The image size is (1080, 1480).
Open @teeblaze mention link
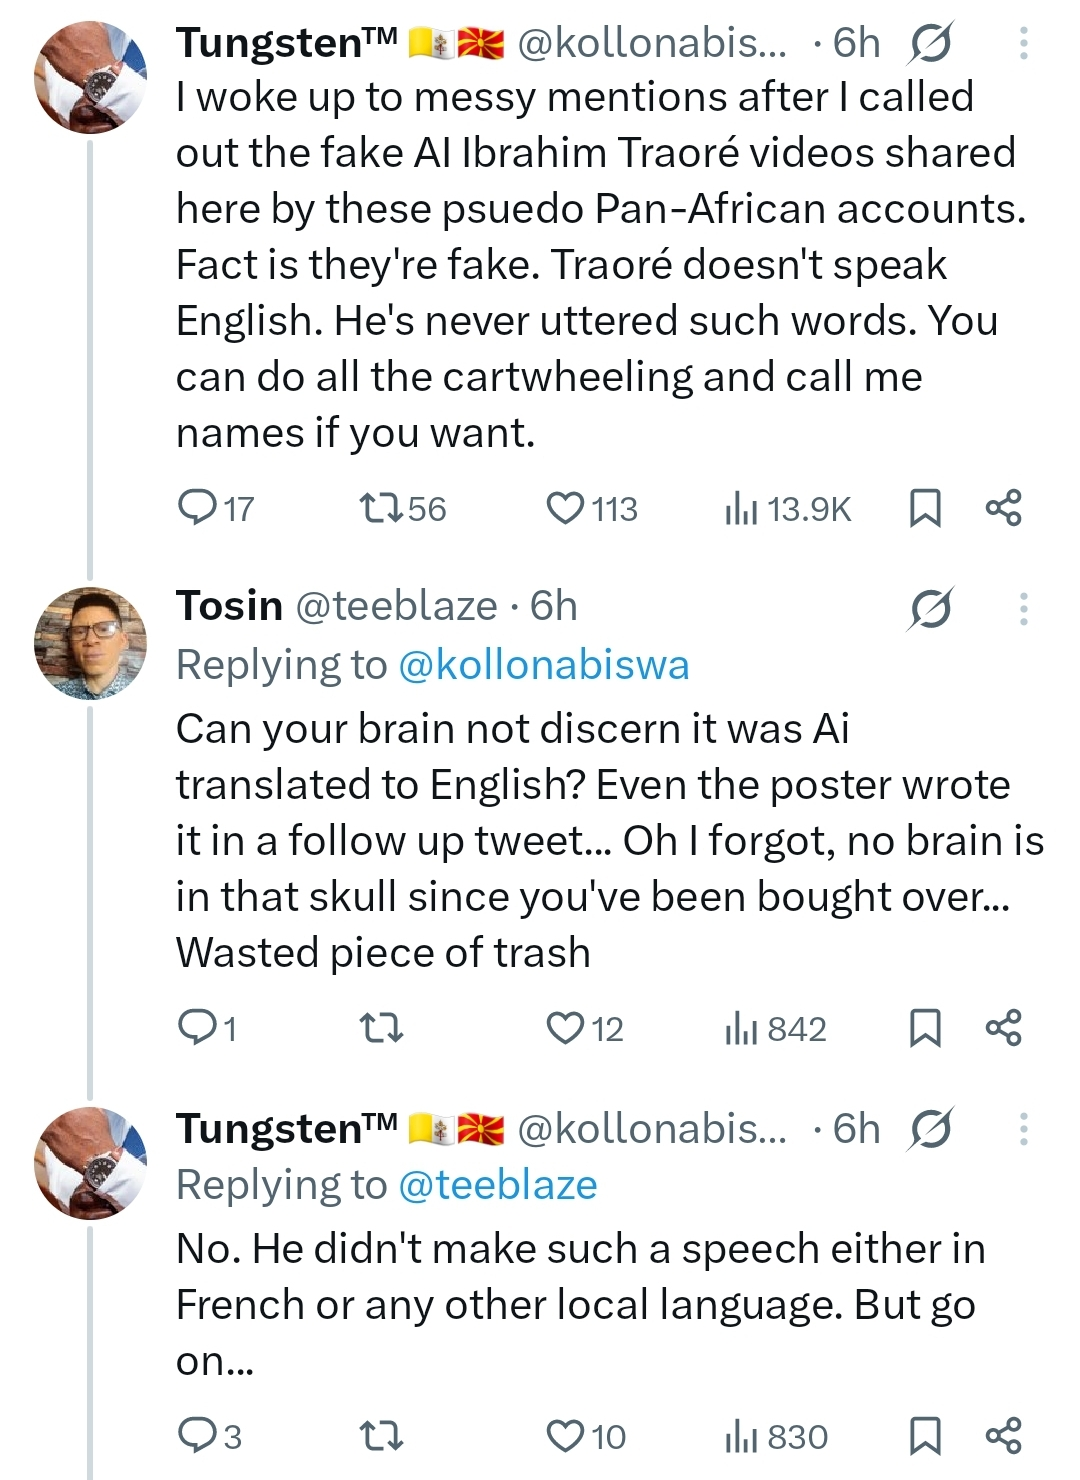click(x=497, y=1185)
